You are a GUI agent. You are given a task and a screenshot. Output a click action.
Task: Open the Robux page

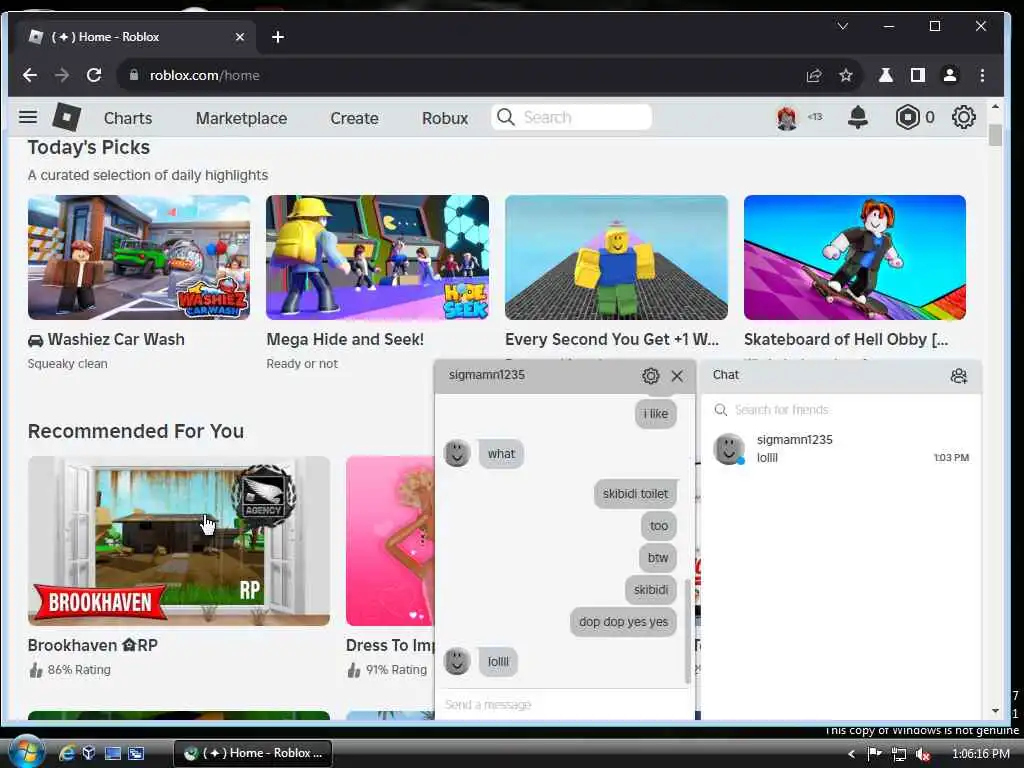445,118
